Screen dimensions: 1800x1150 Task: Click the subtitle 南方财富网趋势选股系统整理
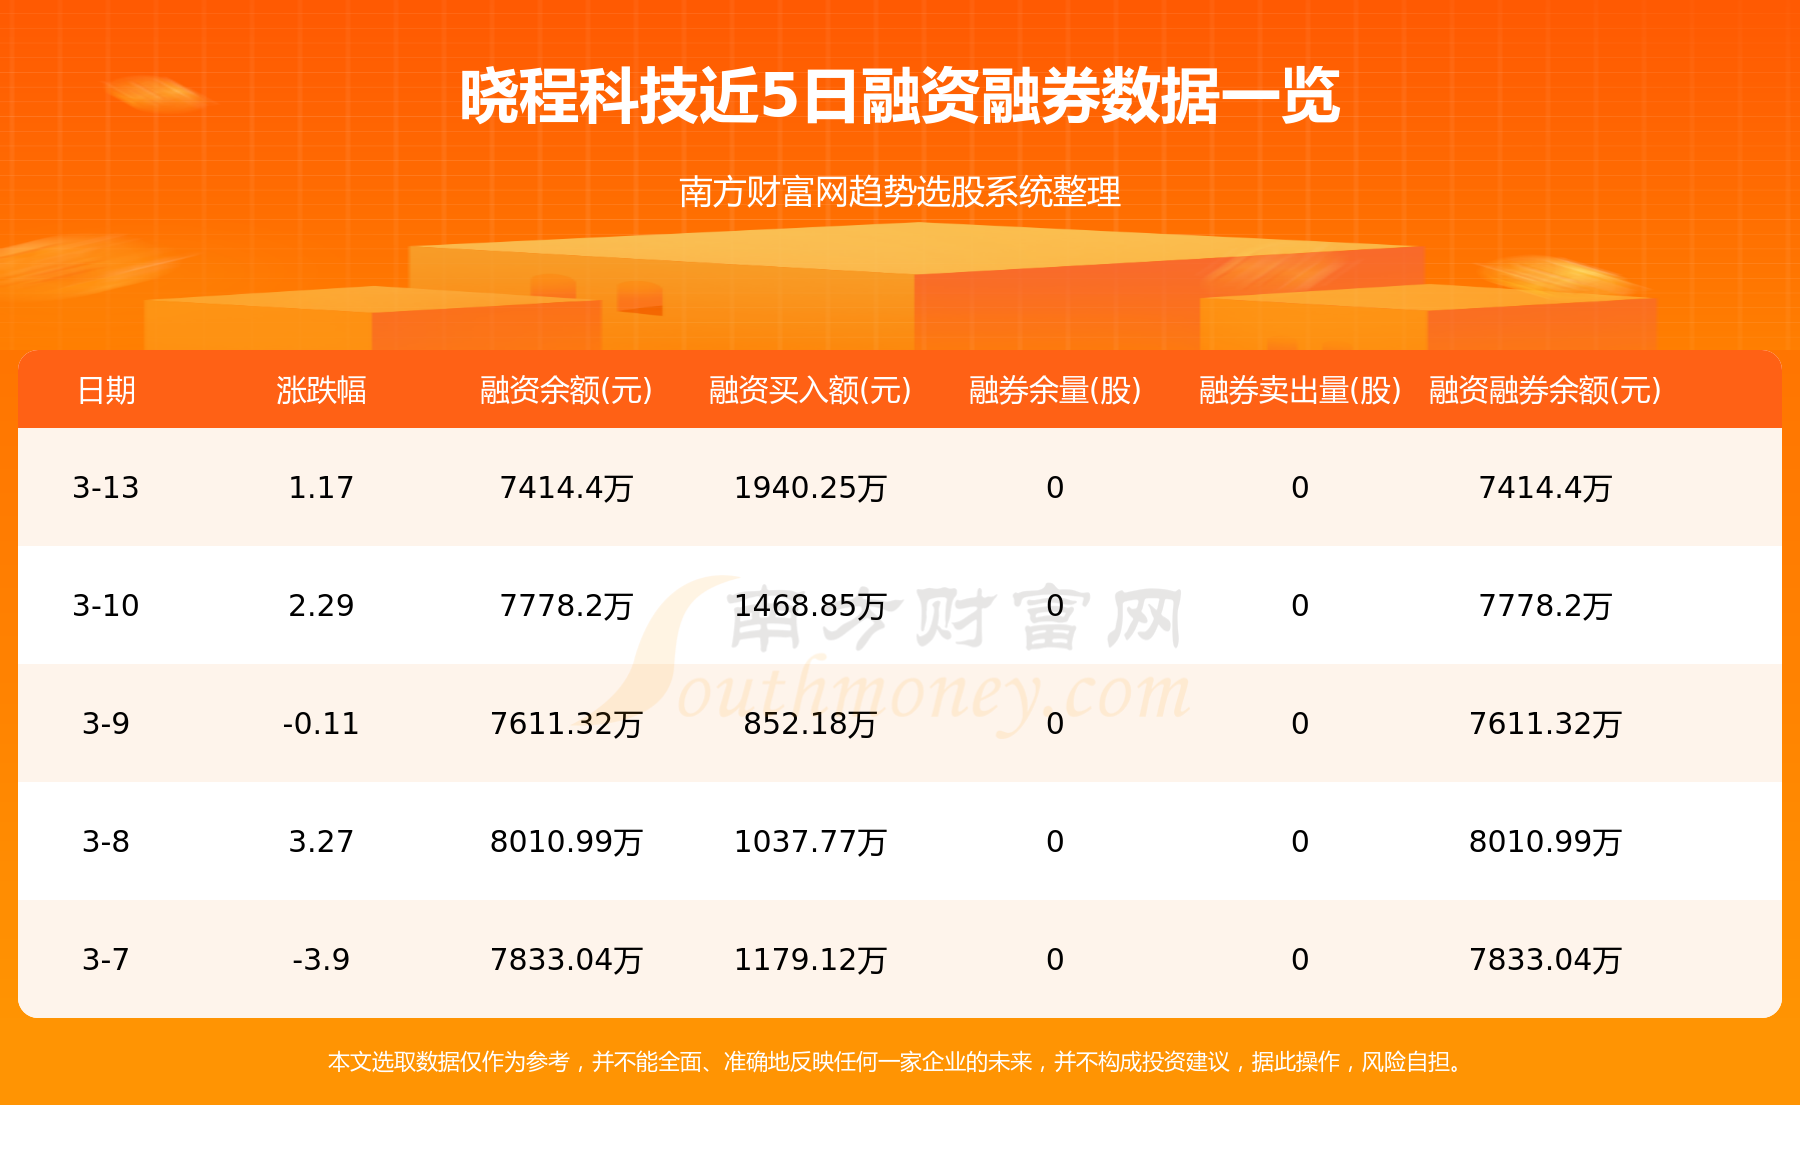coord(900,191)
